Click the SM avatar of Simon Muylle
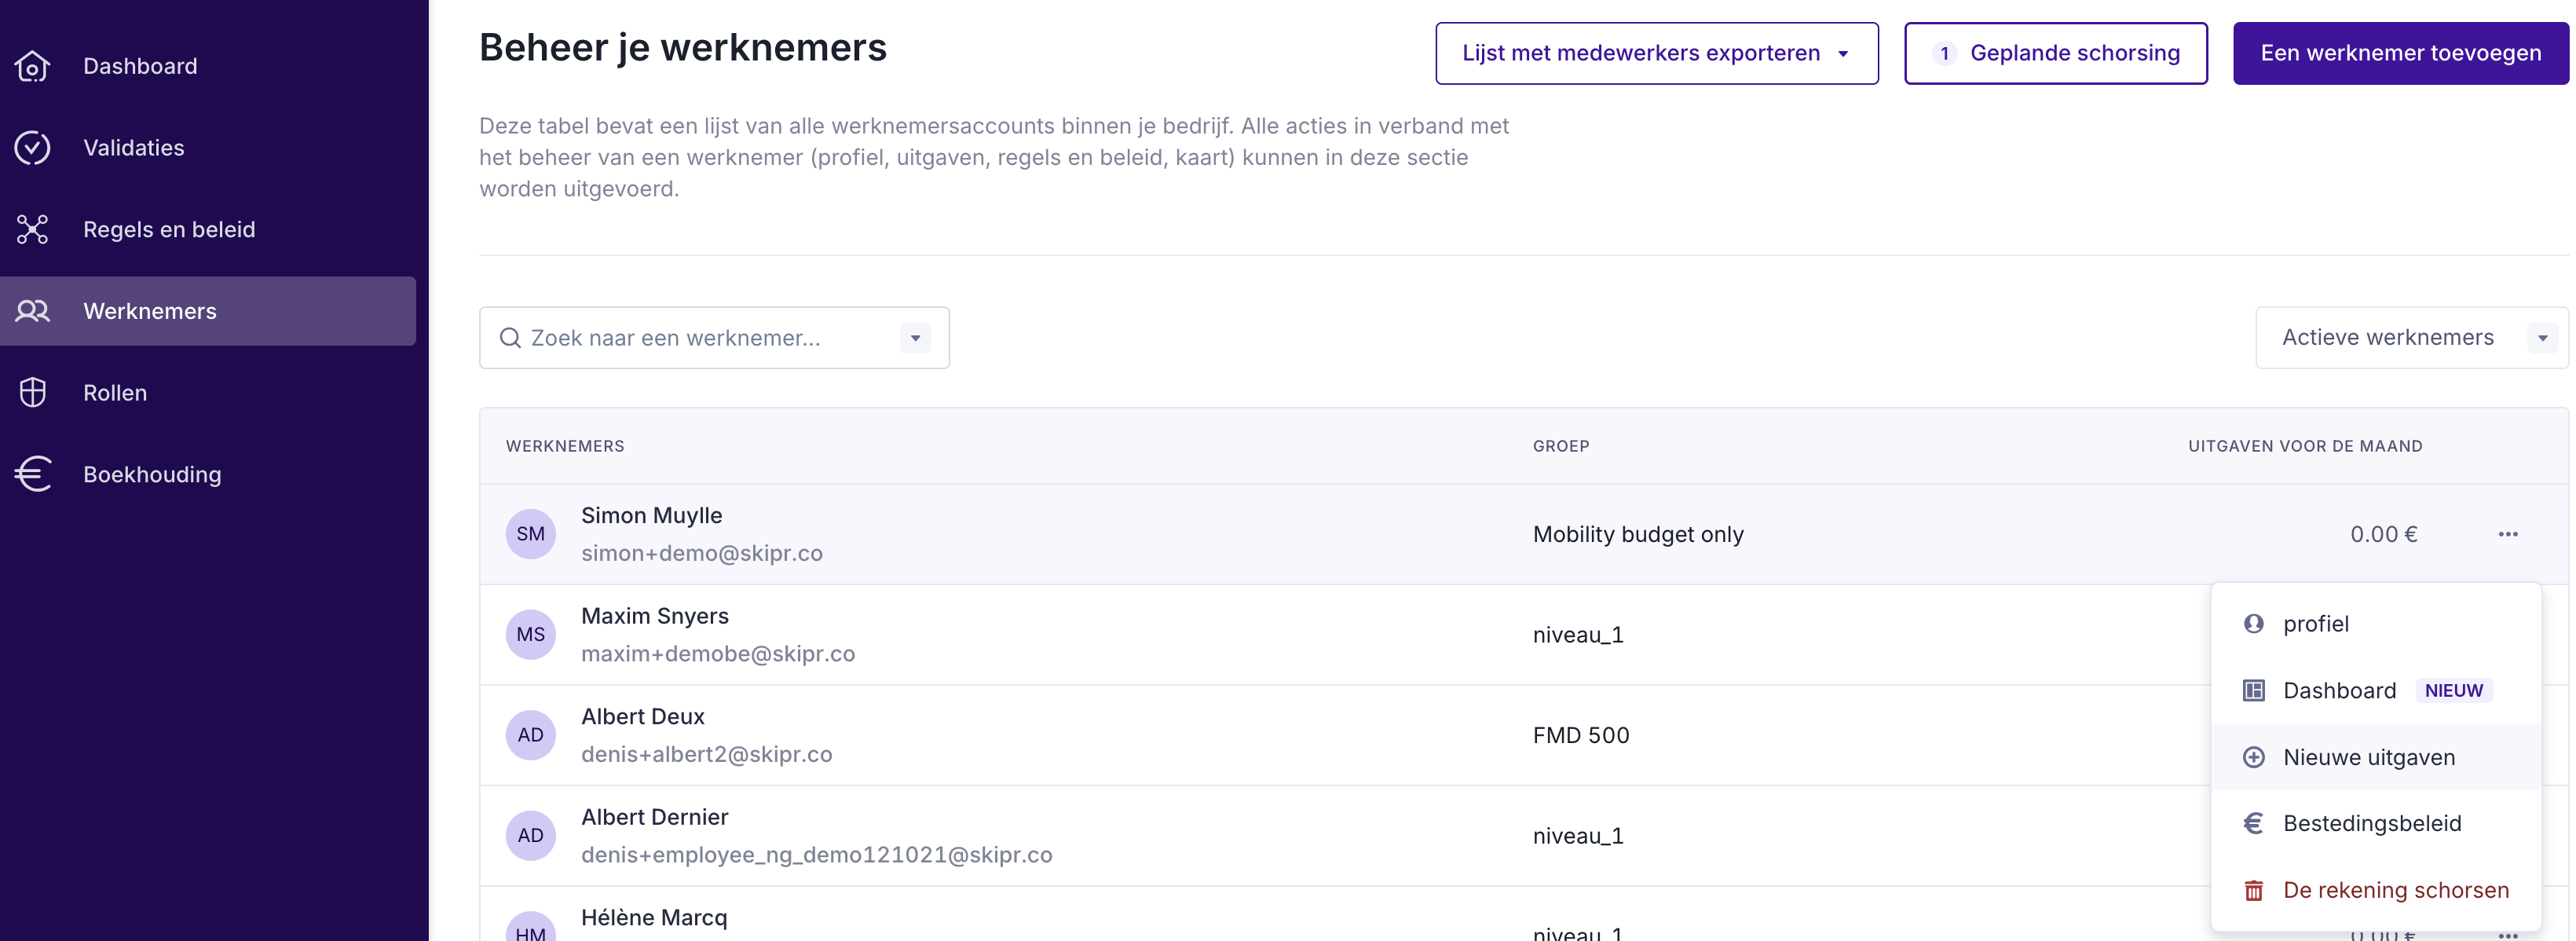2576x941 pixels. click(x=530, y=534)
